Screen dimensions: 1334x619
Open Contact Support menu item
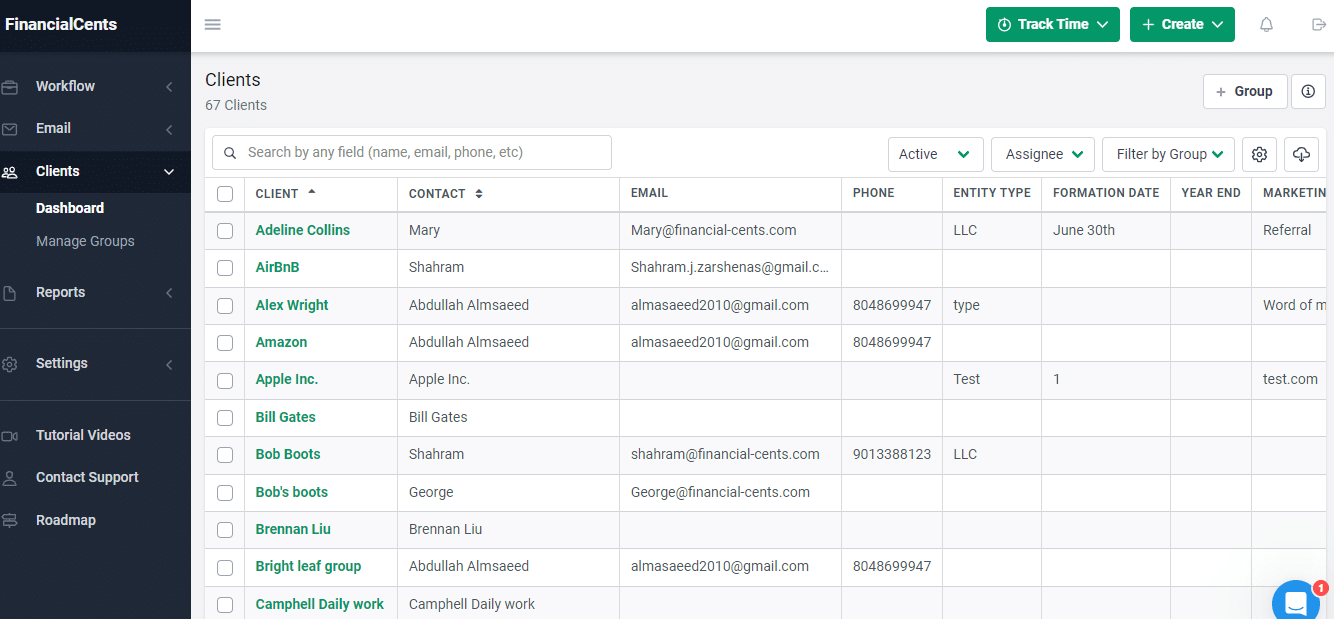[x=87, y=477]
